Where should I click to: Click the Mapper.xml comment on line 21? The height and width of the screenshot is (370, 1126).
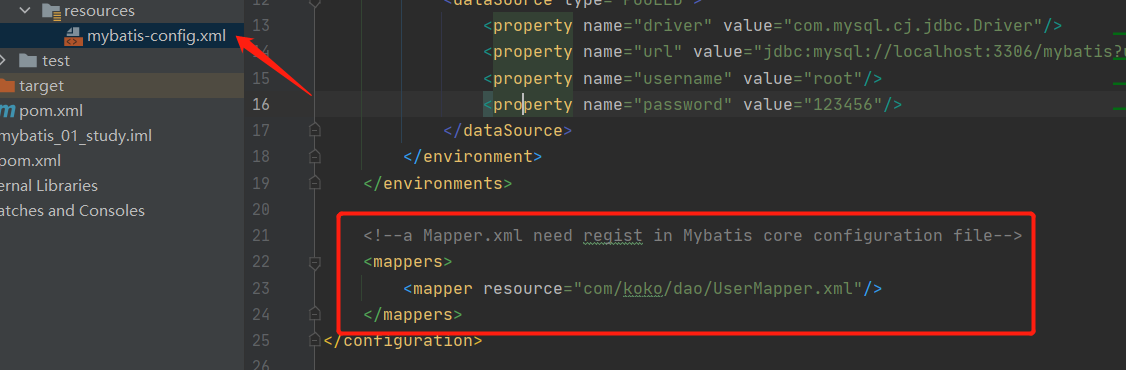tap(692, 236)
